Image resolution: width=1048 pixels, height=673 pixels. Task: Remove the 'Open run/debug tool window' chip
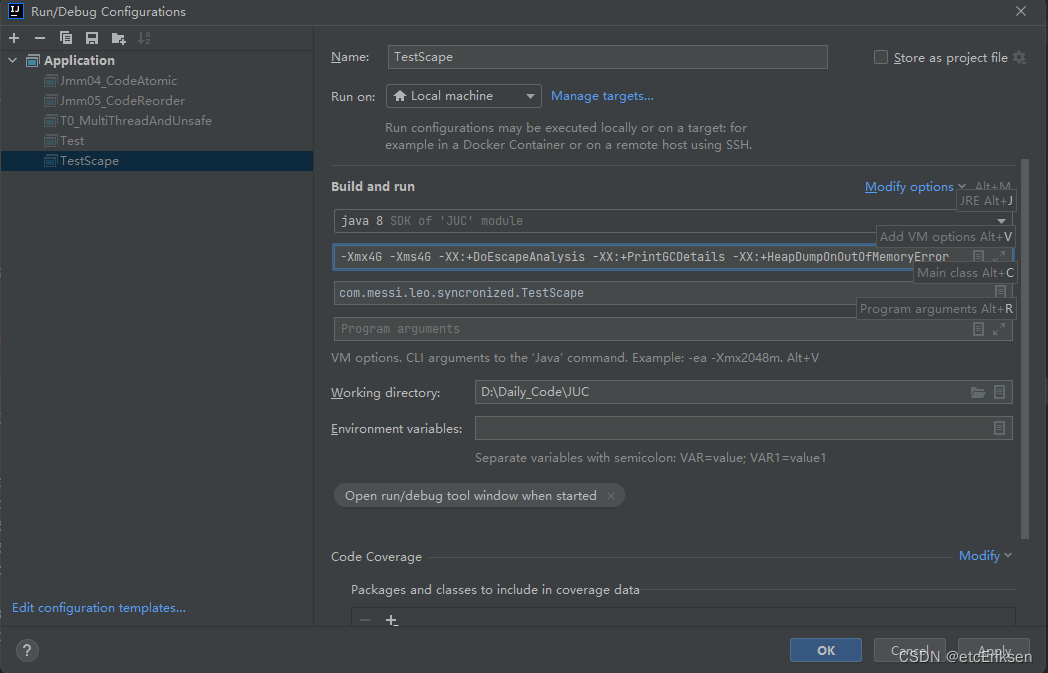pos(610,496)
